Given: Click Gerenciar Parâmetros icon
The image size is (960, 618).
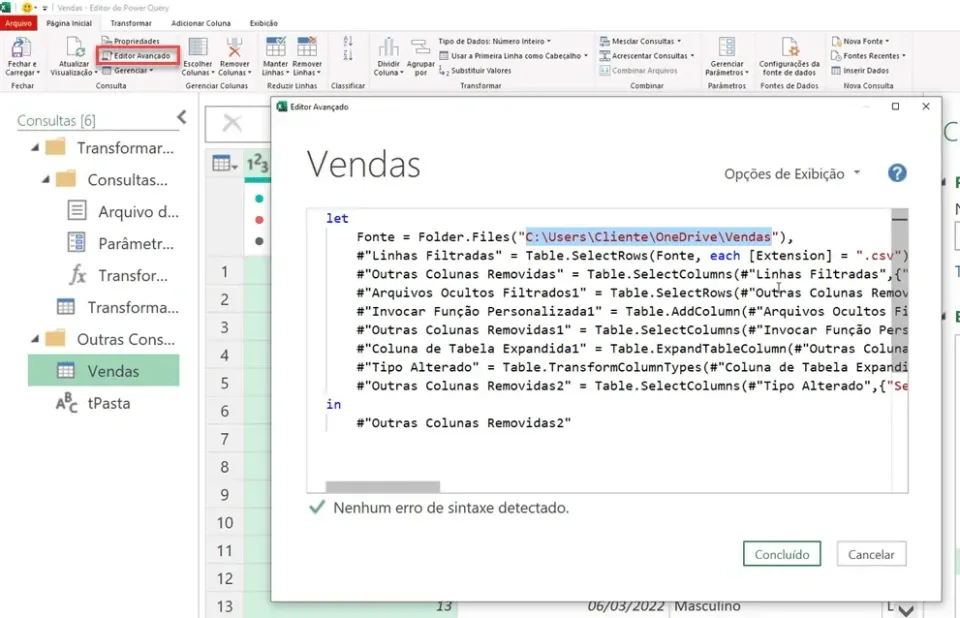Looking at the screenshot, I should pos(727,48).
